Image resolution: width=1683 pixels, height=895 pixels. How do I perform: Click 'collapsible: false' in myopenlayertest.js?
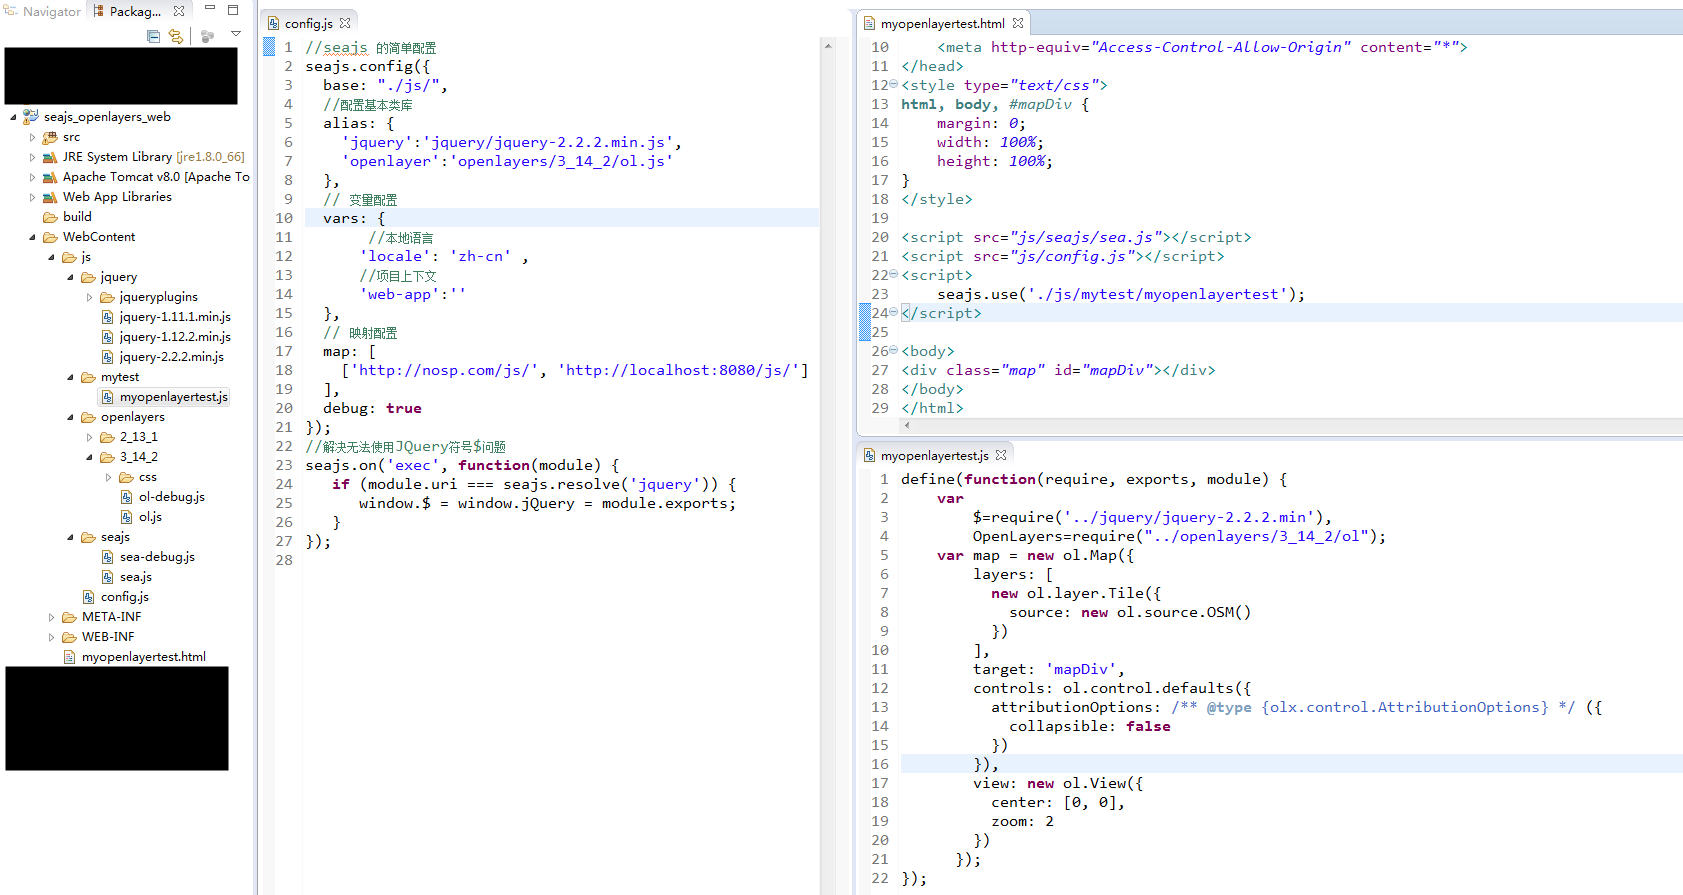click(x=1089, y=726)
